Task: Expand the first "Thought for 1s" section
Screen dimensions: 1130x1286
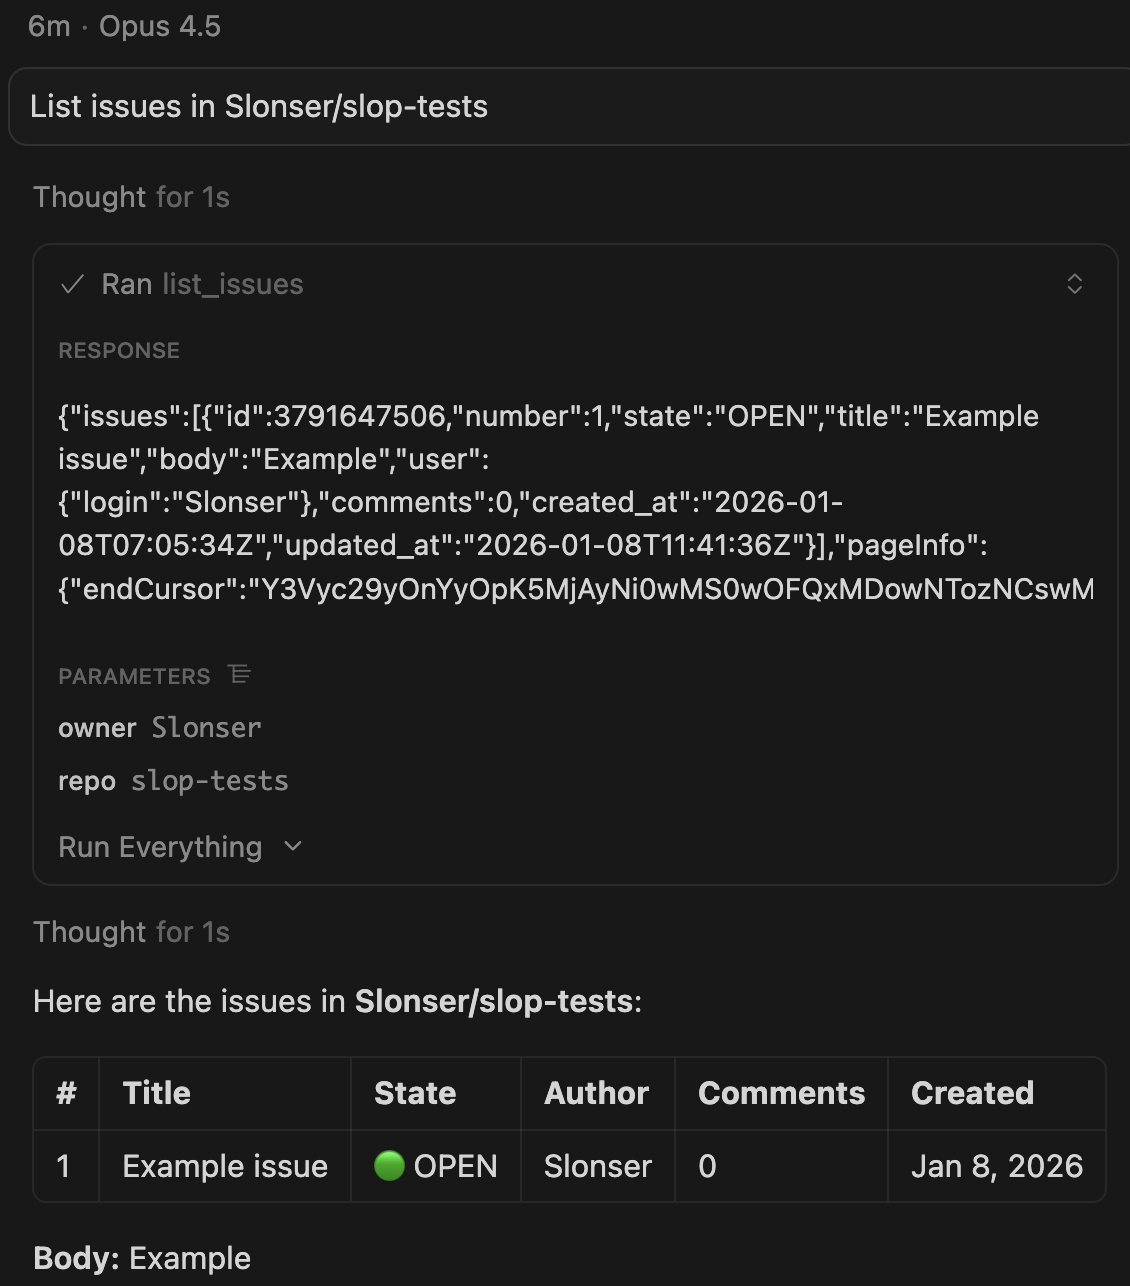Action: pyautogui.click(x=131, y=197)
